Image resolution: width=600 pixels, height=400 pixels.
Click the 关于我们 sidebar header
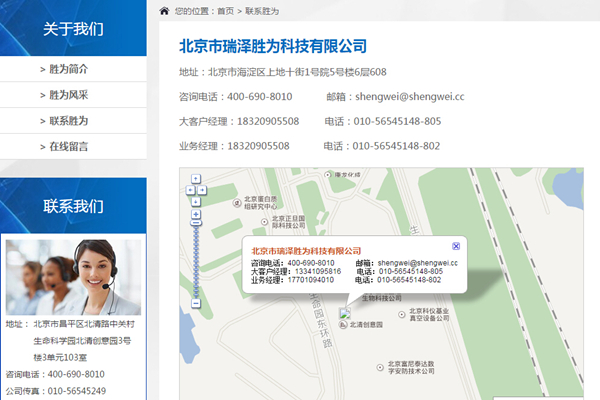pyautogui.click(x=73, y=29)
